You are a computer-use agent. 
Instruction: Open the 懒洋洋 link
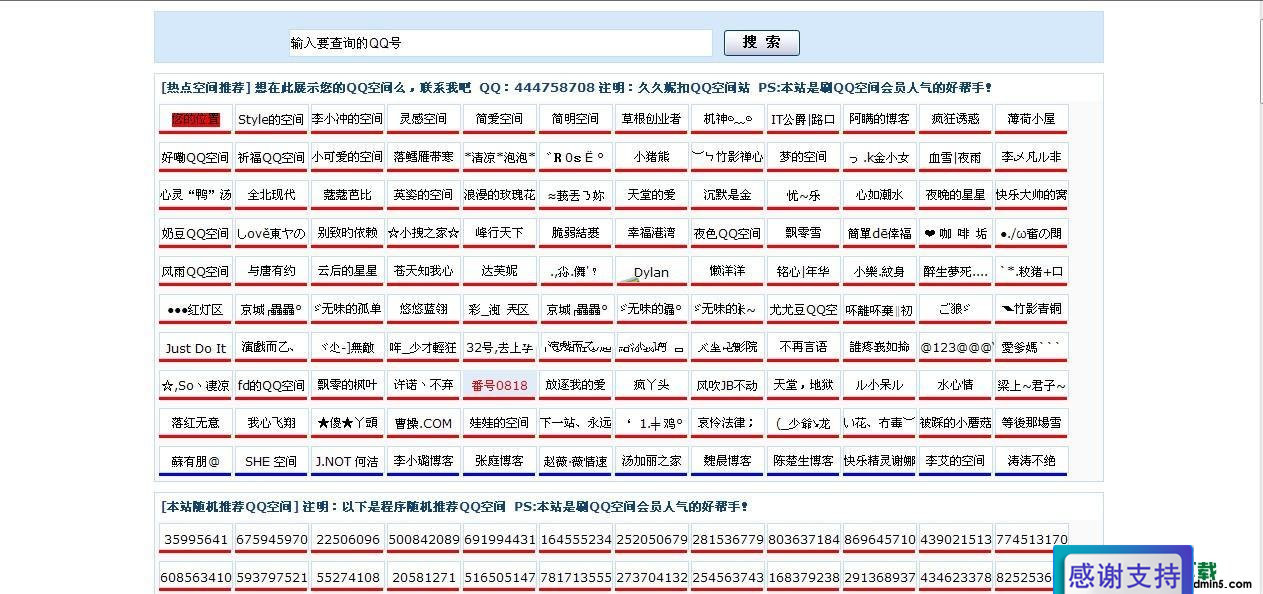point(727,271)
